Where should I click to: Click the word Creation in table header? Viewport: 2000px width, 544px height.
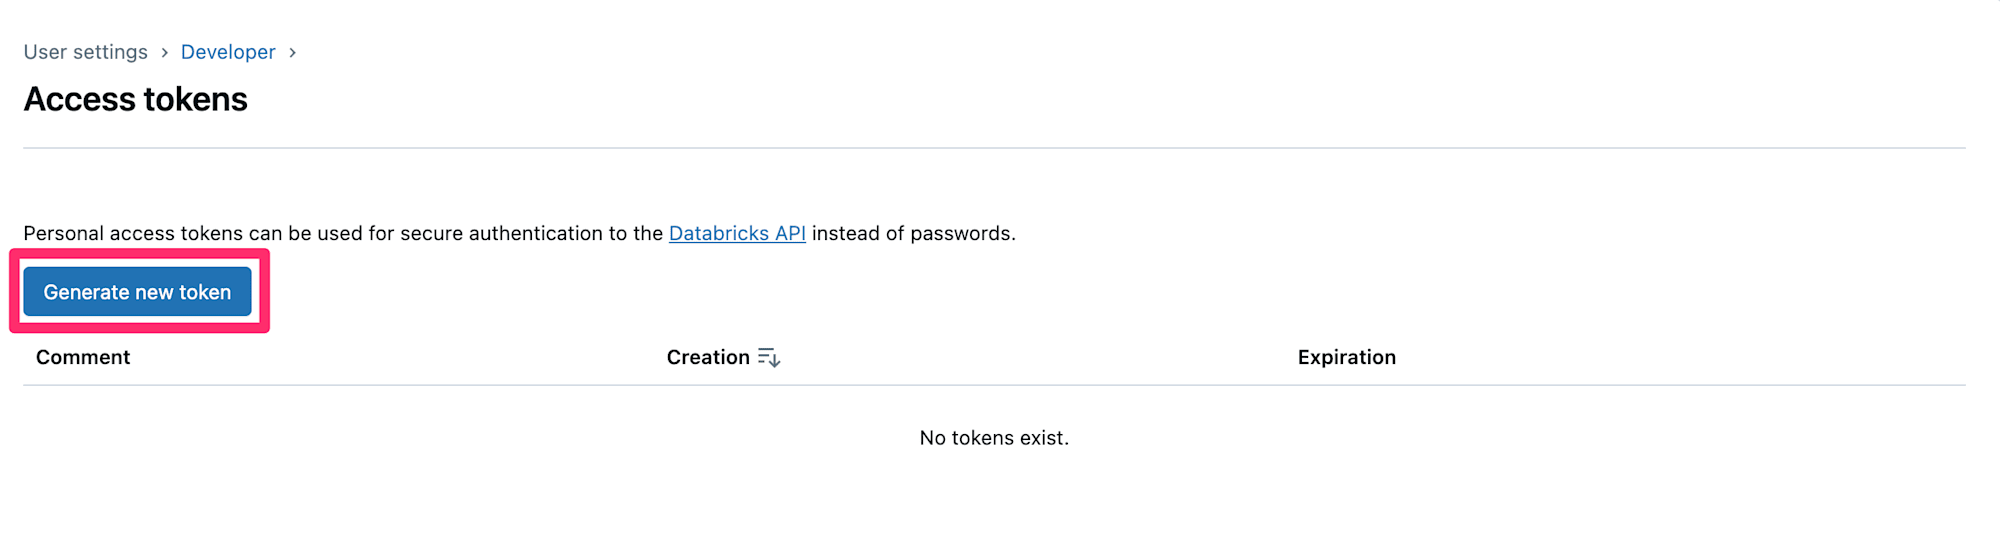point(708,357)
